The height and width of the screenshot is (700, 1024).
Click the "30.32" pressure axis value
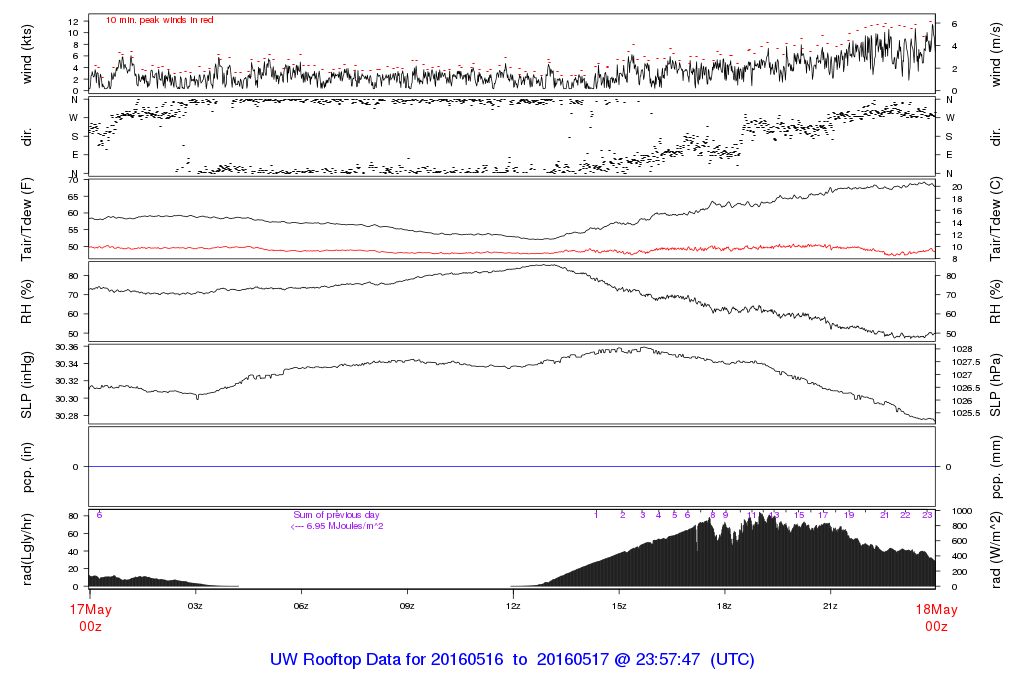(x=67, y=381)
